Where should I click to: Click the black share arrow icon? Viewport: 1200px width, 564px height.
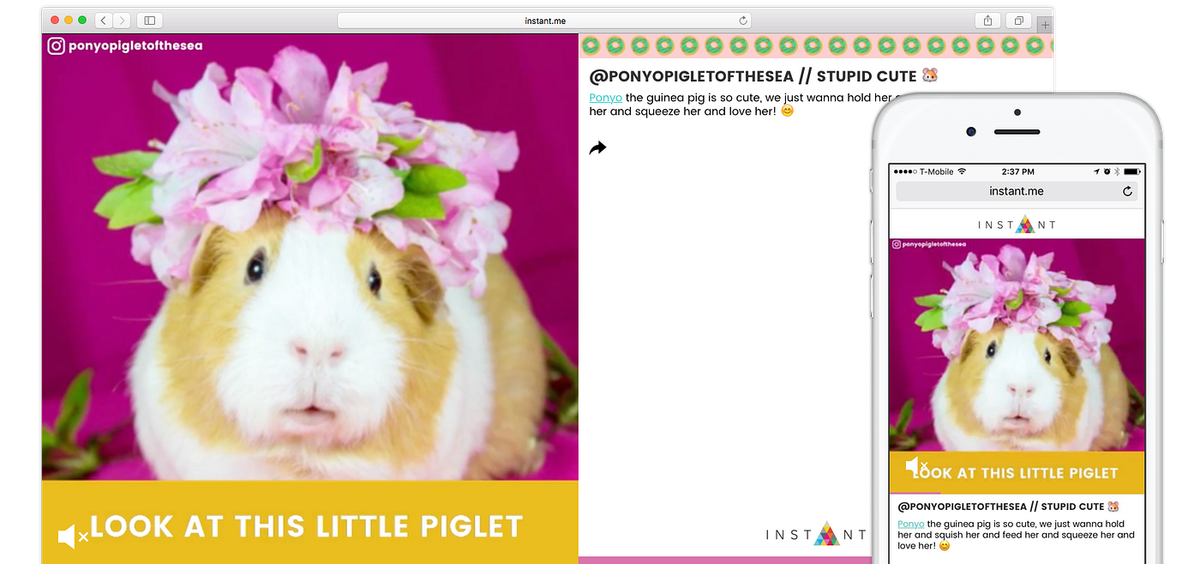pos(598,148)
